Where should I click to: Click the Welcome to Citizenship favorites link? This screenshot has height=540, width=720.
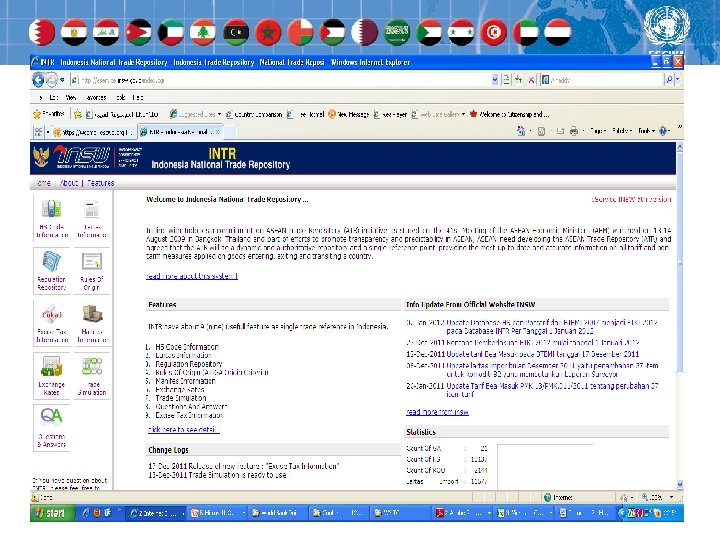pyautogui.click(x=509, y=114)
